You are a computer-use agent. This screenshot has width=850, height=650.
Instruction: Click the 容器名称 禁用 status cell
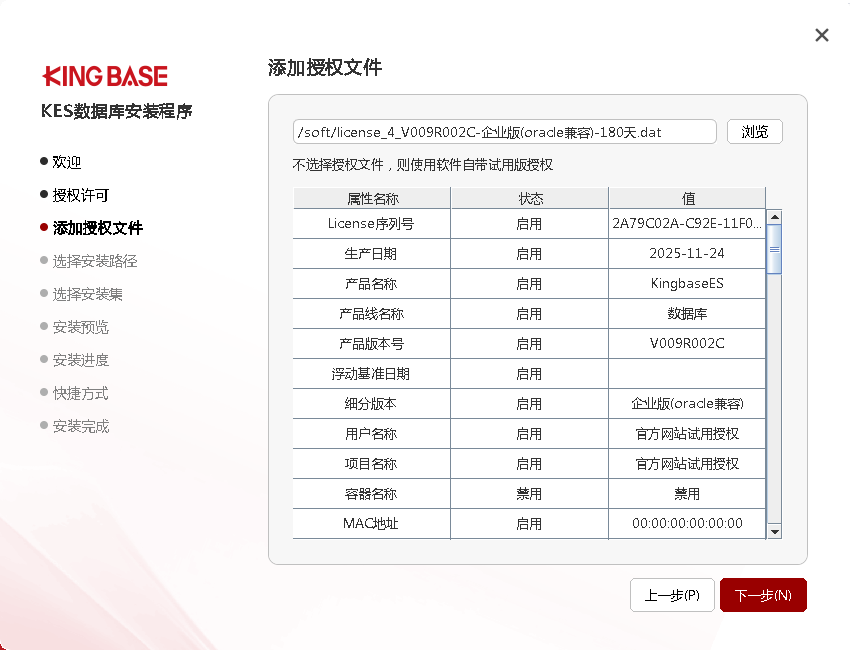click(x=529, y=494)
